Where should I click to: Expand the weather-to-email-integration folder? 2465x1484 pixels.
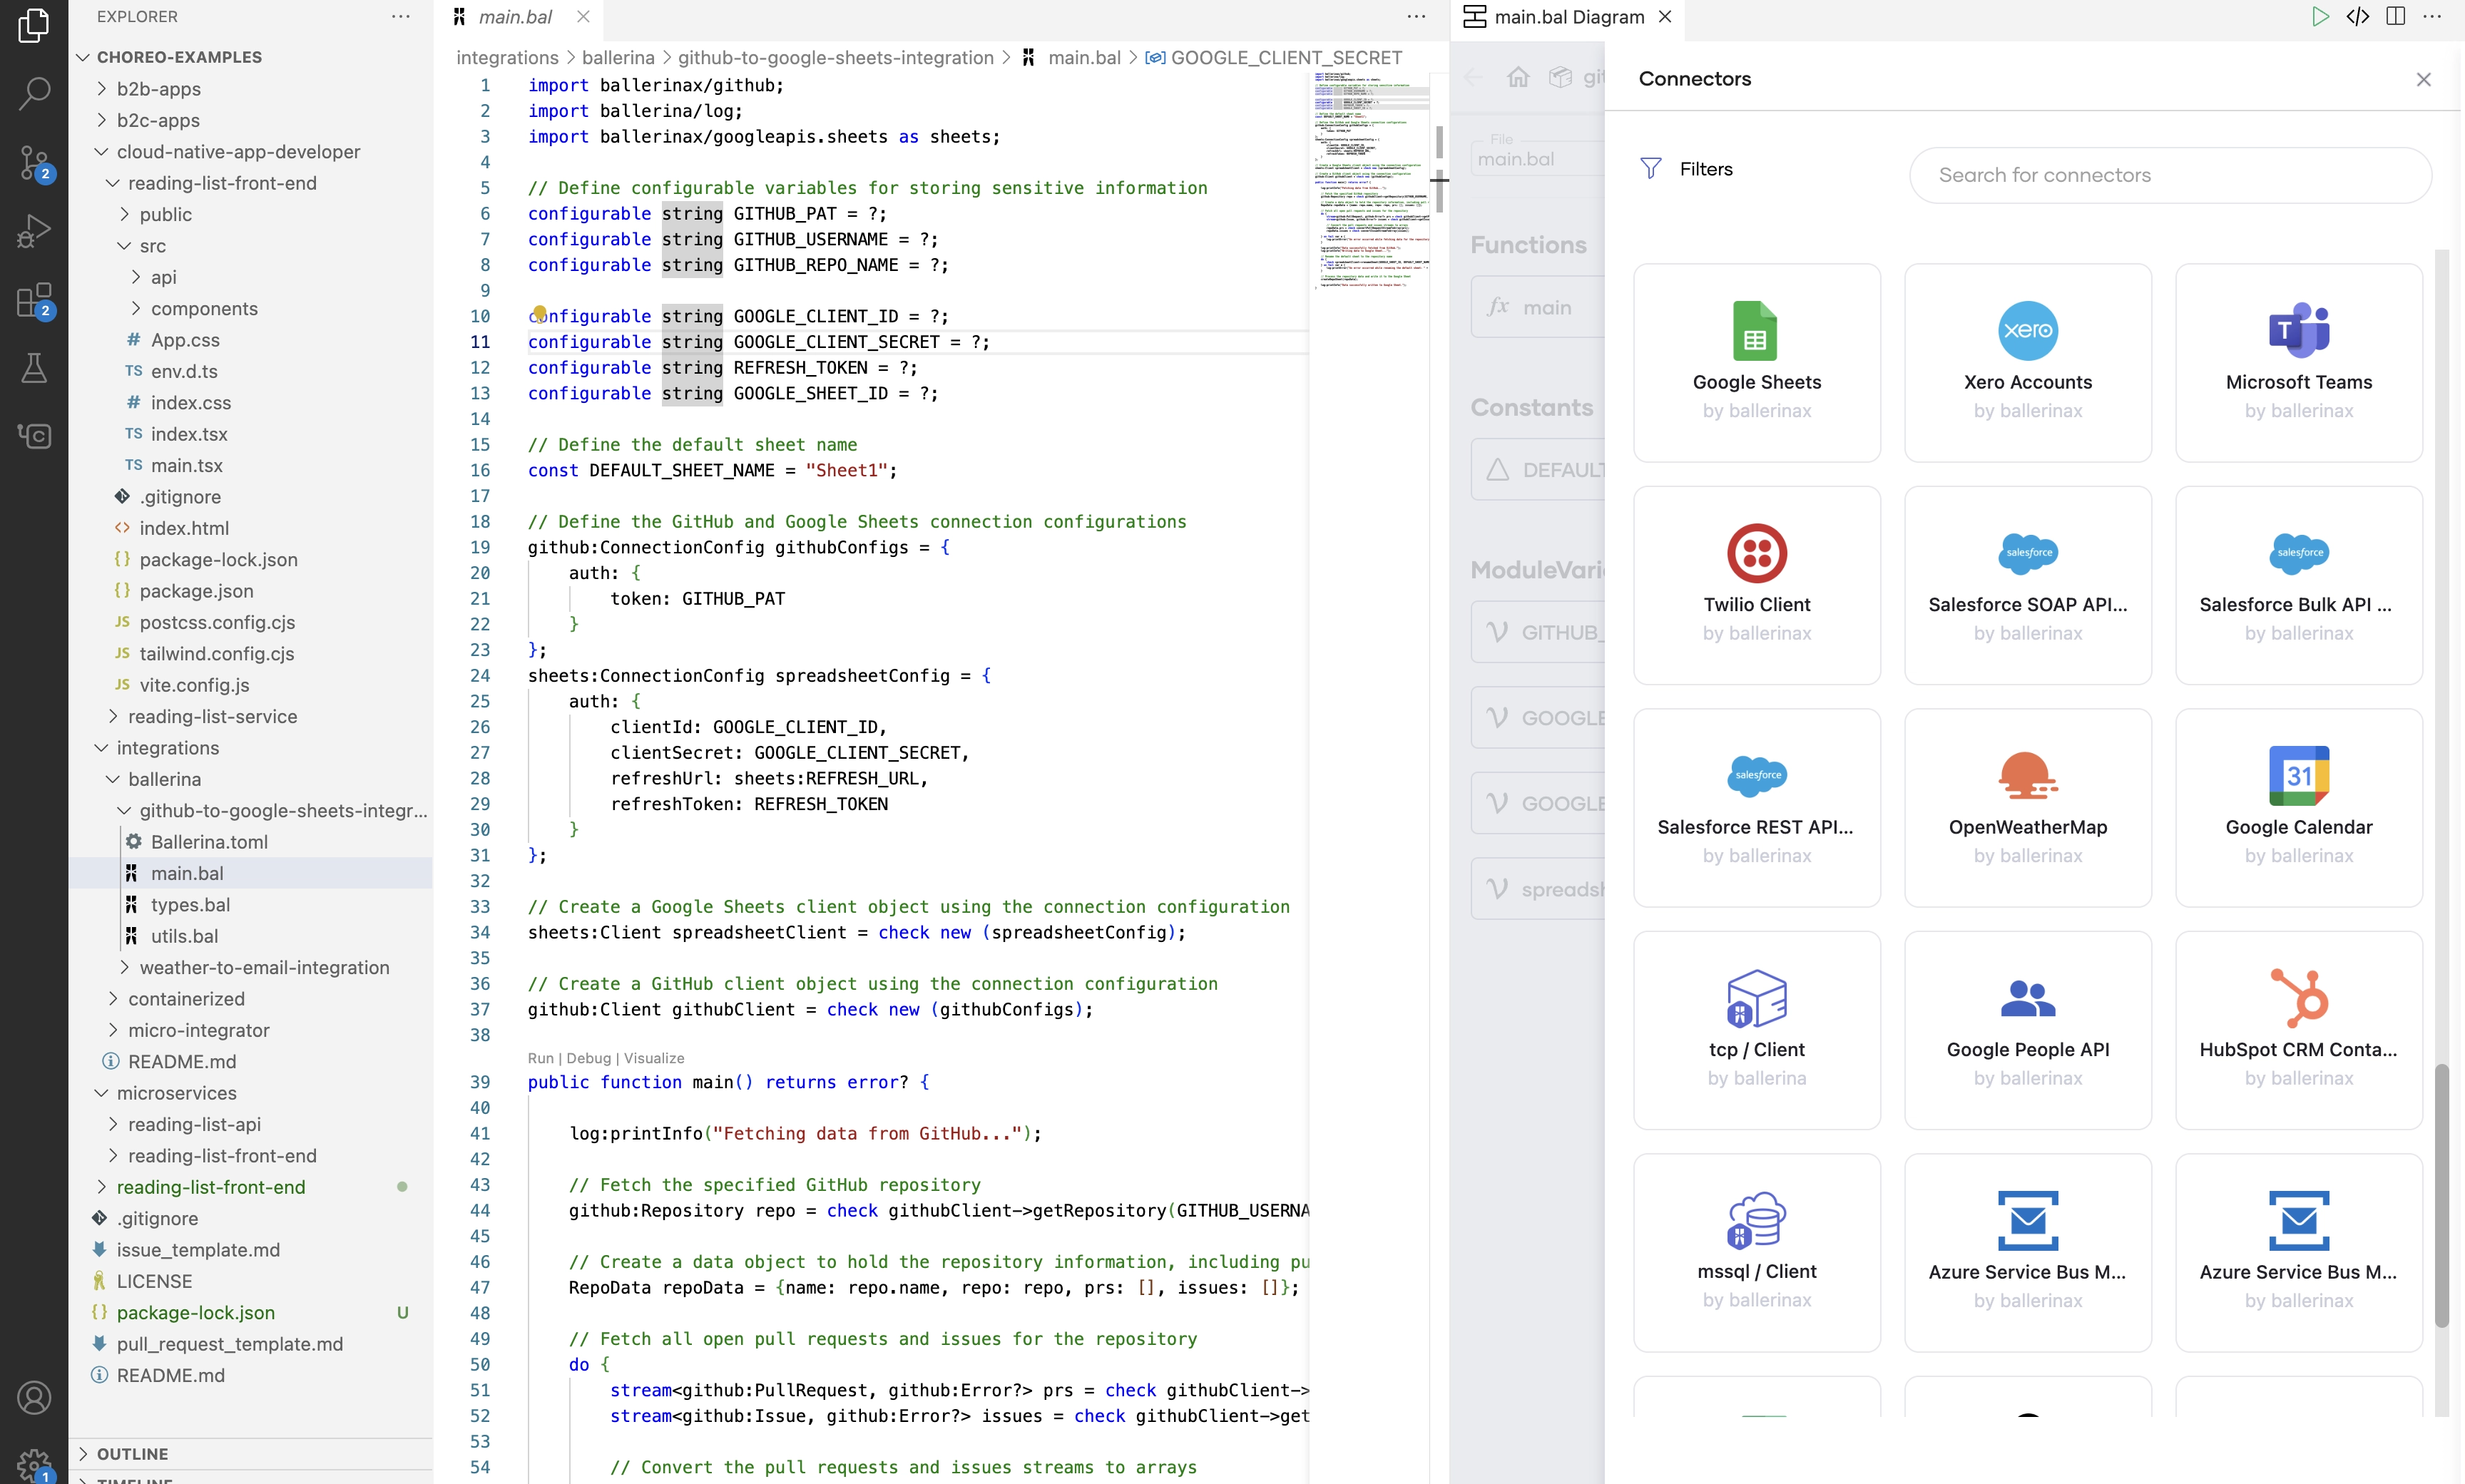(250, 967)
